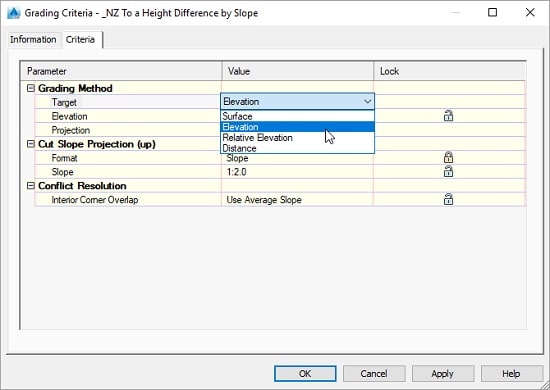
Task: Click the Civil 3D app icon in title bar
Action: (14, 13)
